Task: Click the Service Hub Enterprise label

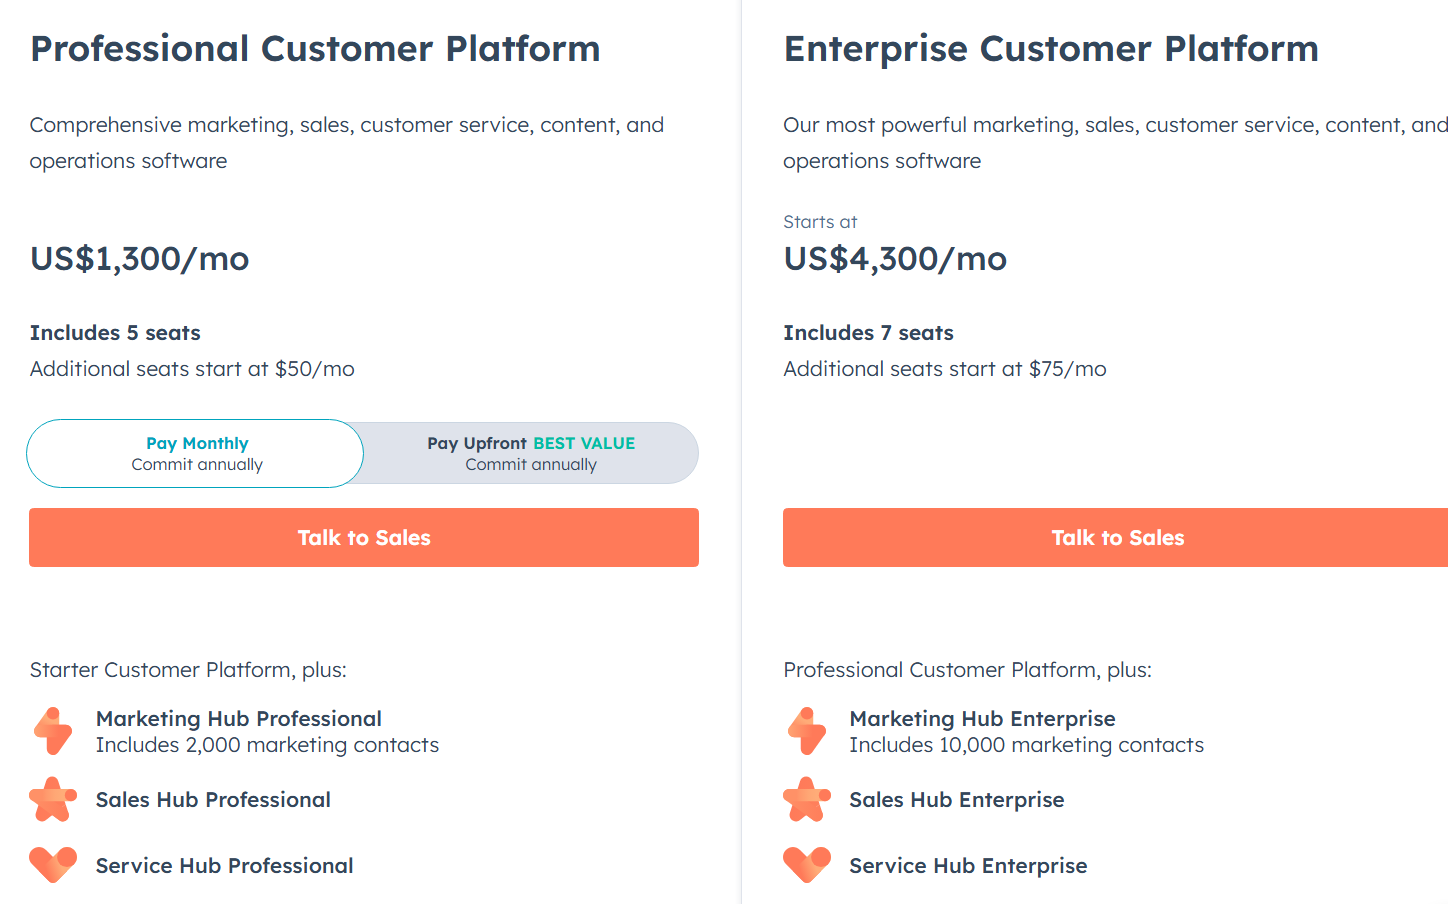Action: pos(968,866)
